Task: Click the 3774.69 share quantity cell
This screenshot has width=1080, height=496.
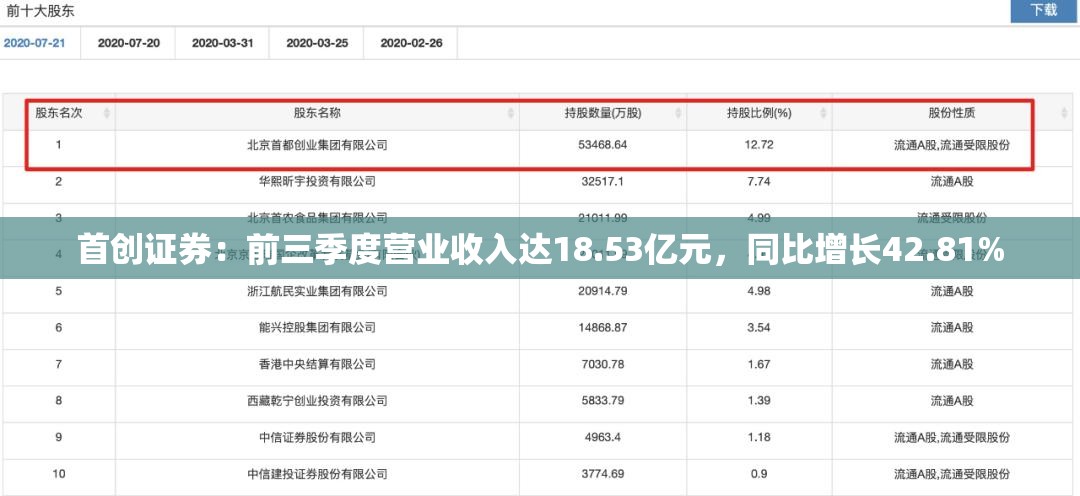Action: [x=603, y=474]
